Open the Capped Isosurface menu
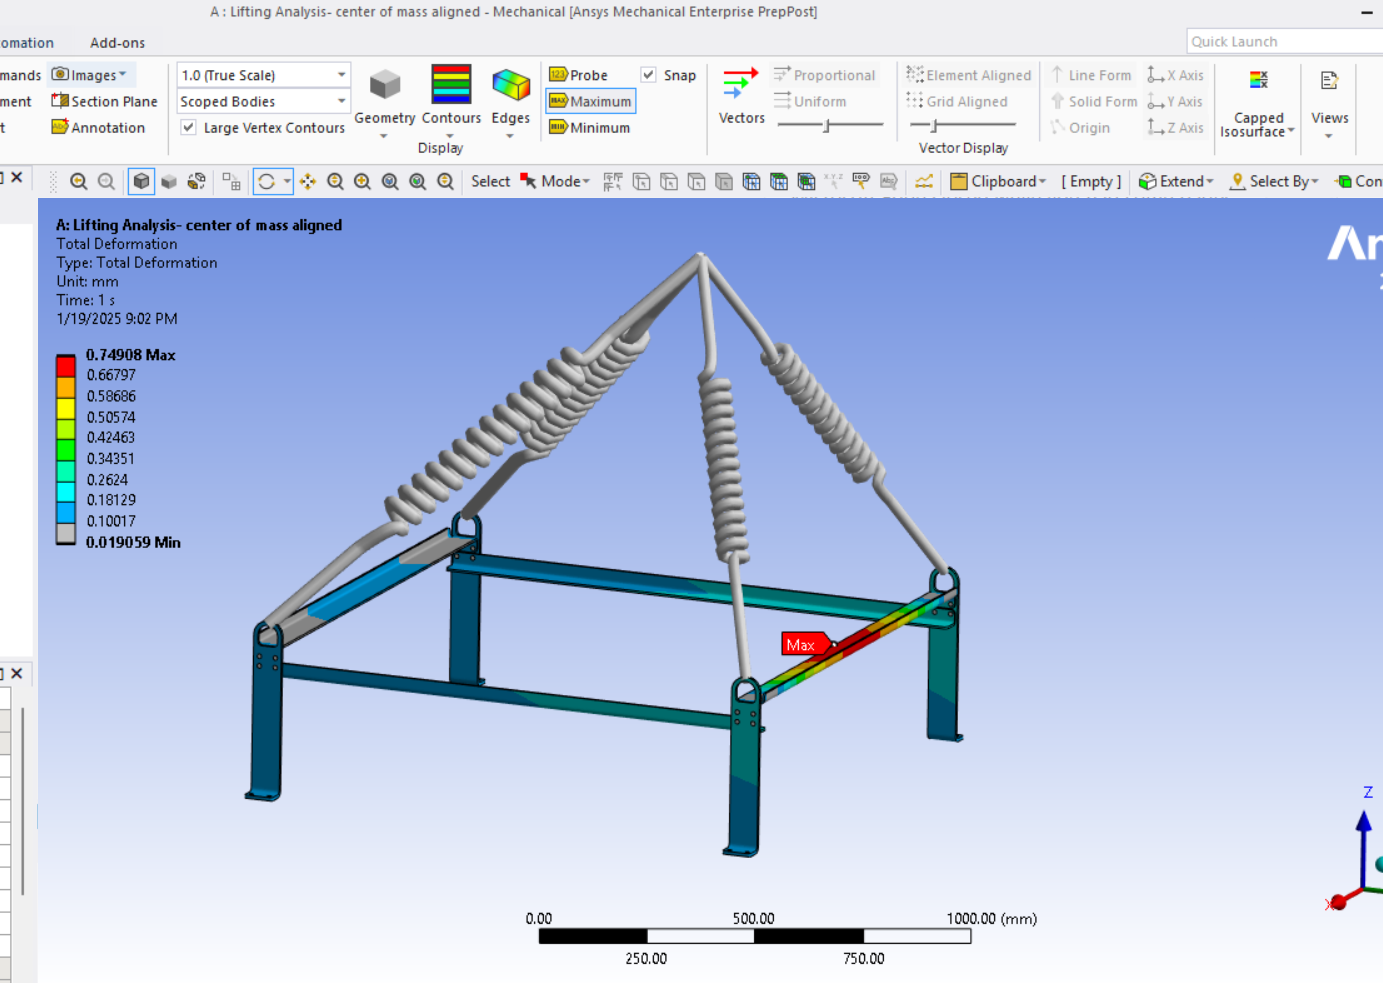The image size is (1383, 983). coord(1257,102)
